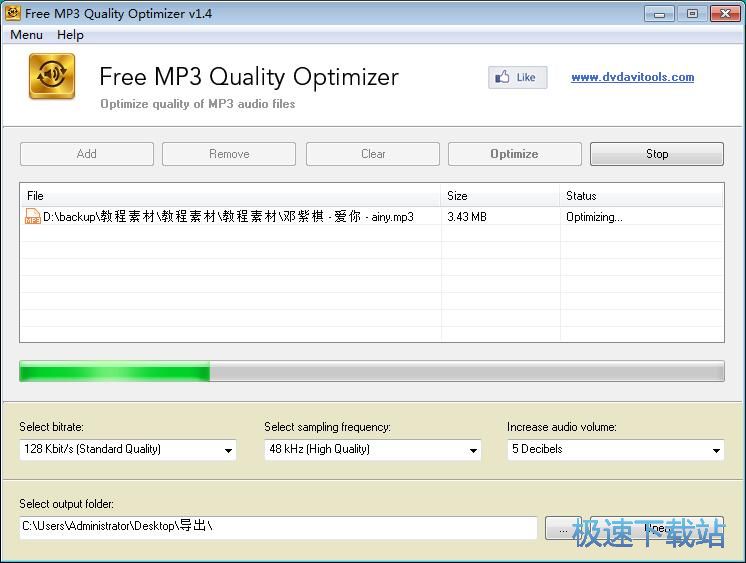The image size is (746, 563).
Task: Sort by the File column header
Action: tap(230, 196)
